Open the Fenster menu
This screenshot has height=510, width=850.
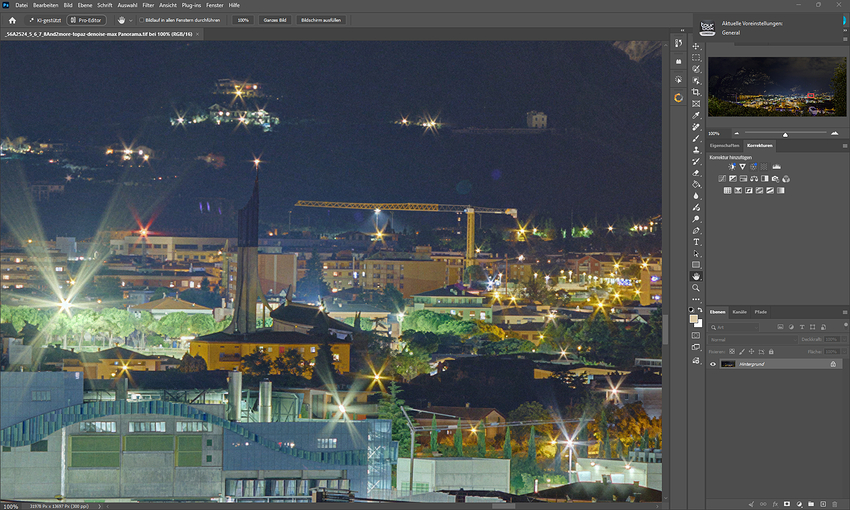pyautogui.click(x=215, y=5)
